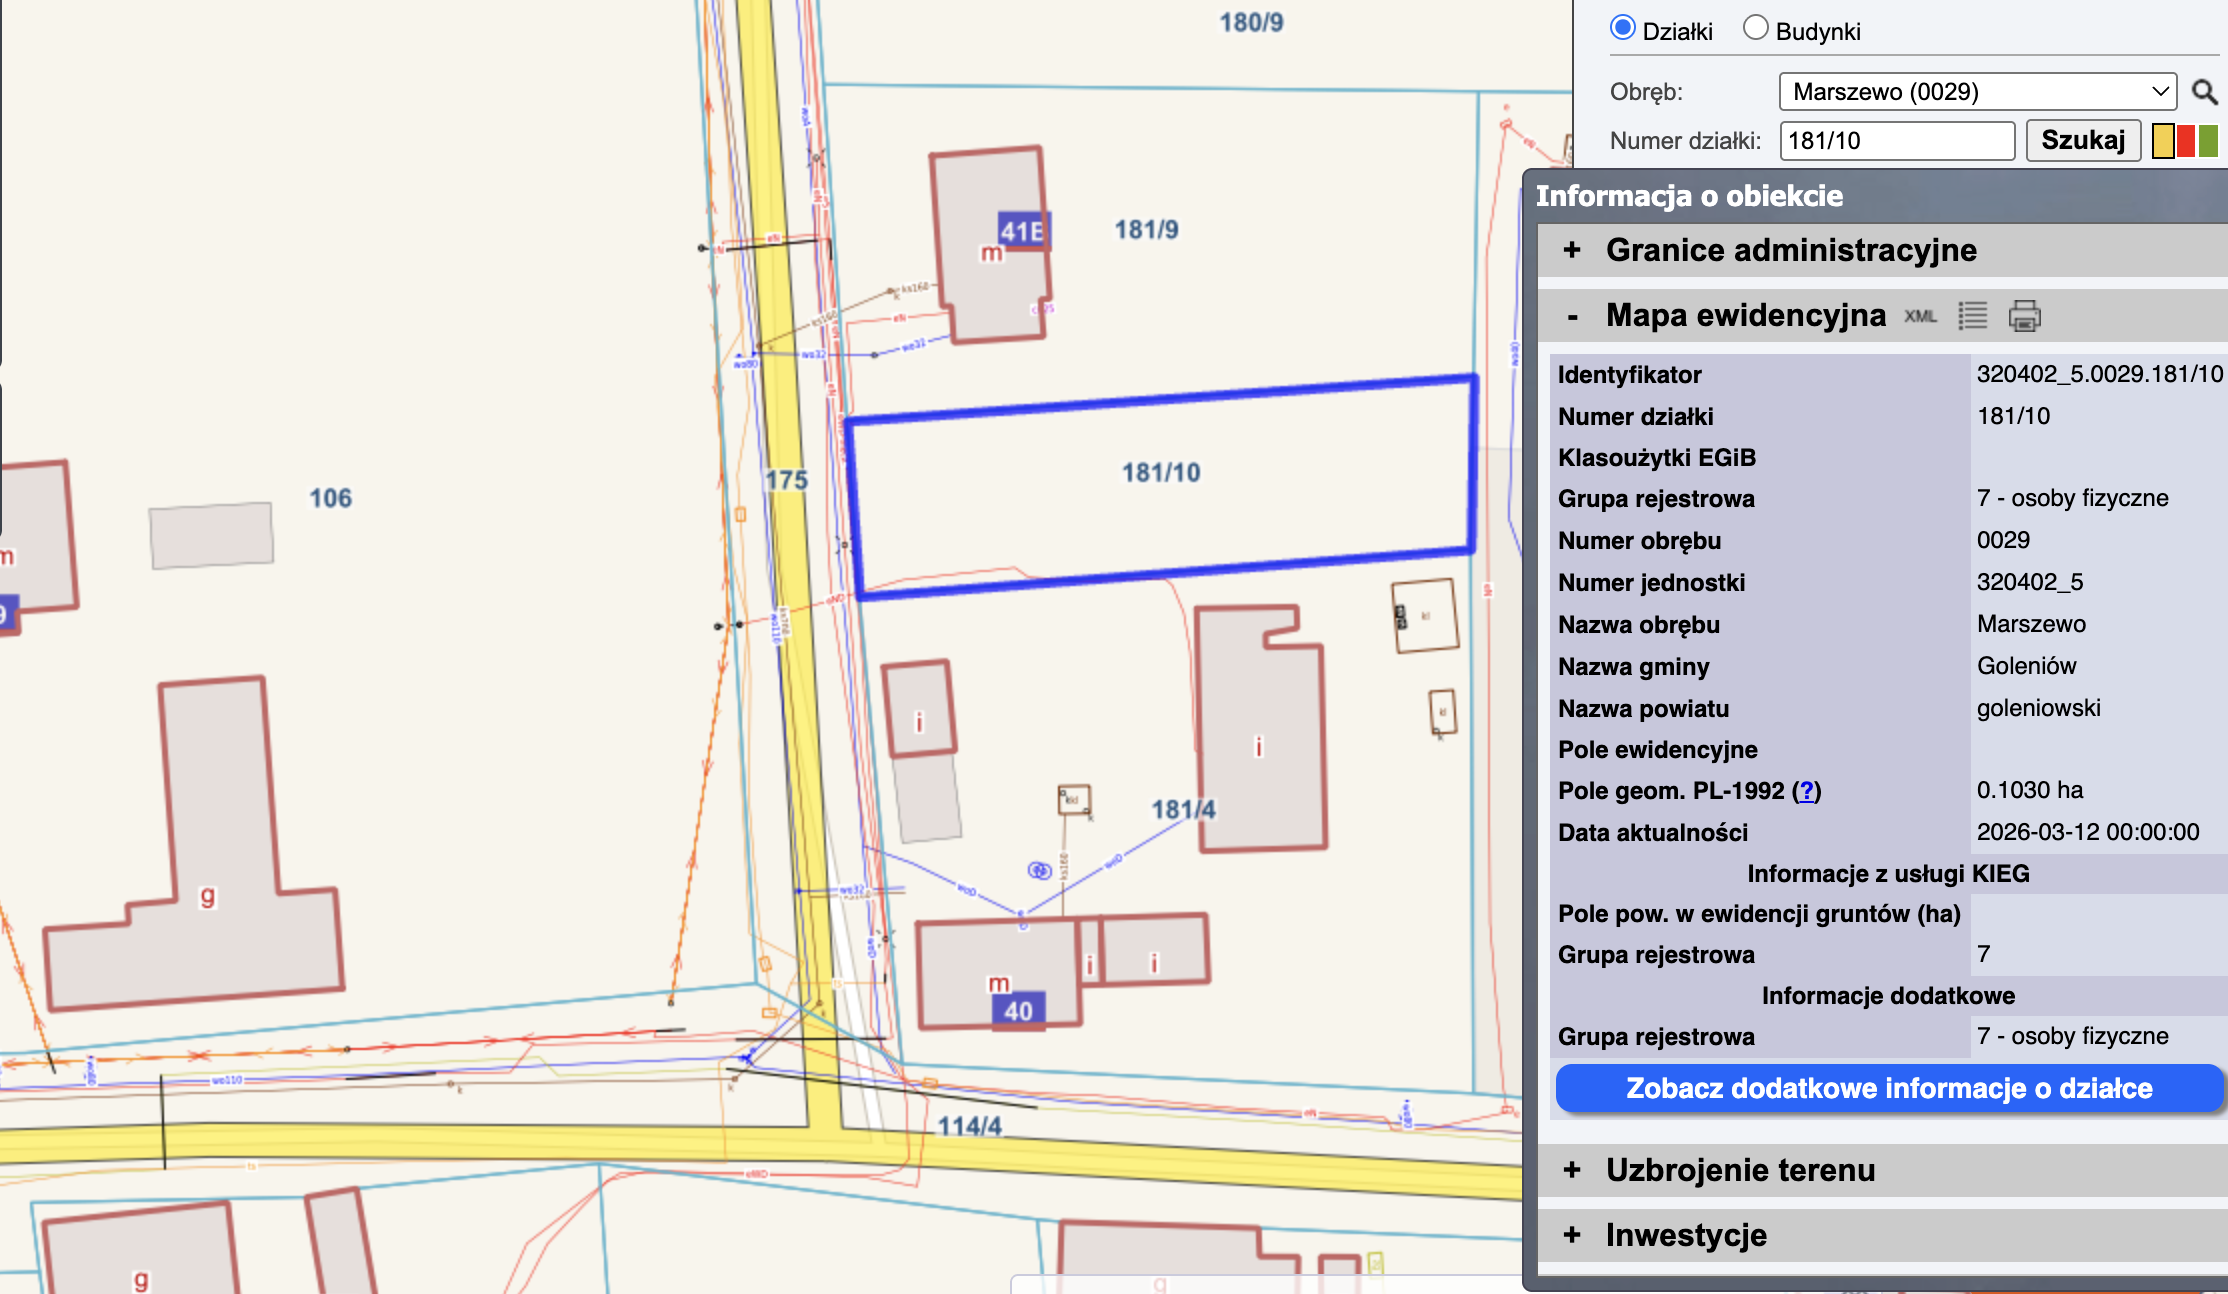
Task: Click the Numer działki input field
Action: tap(1896, 141)
